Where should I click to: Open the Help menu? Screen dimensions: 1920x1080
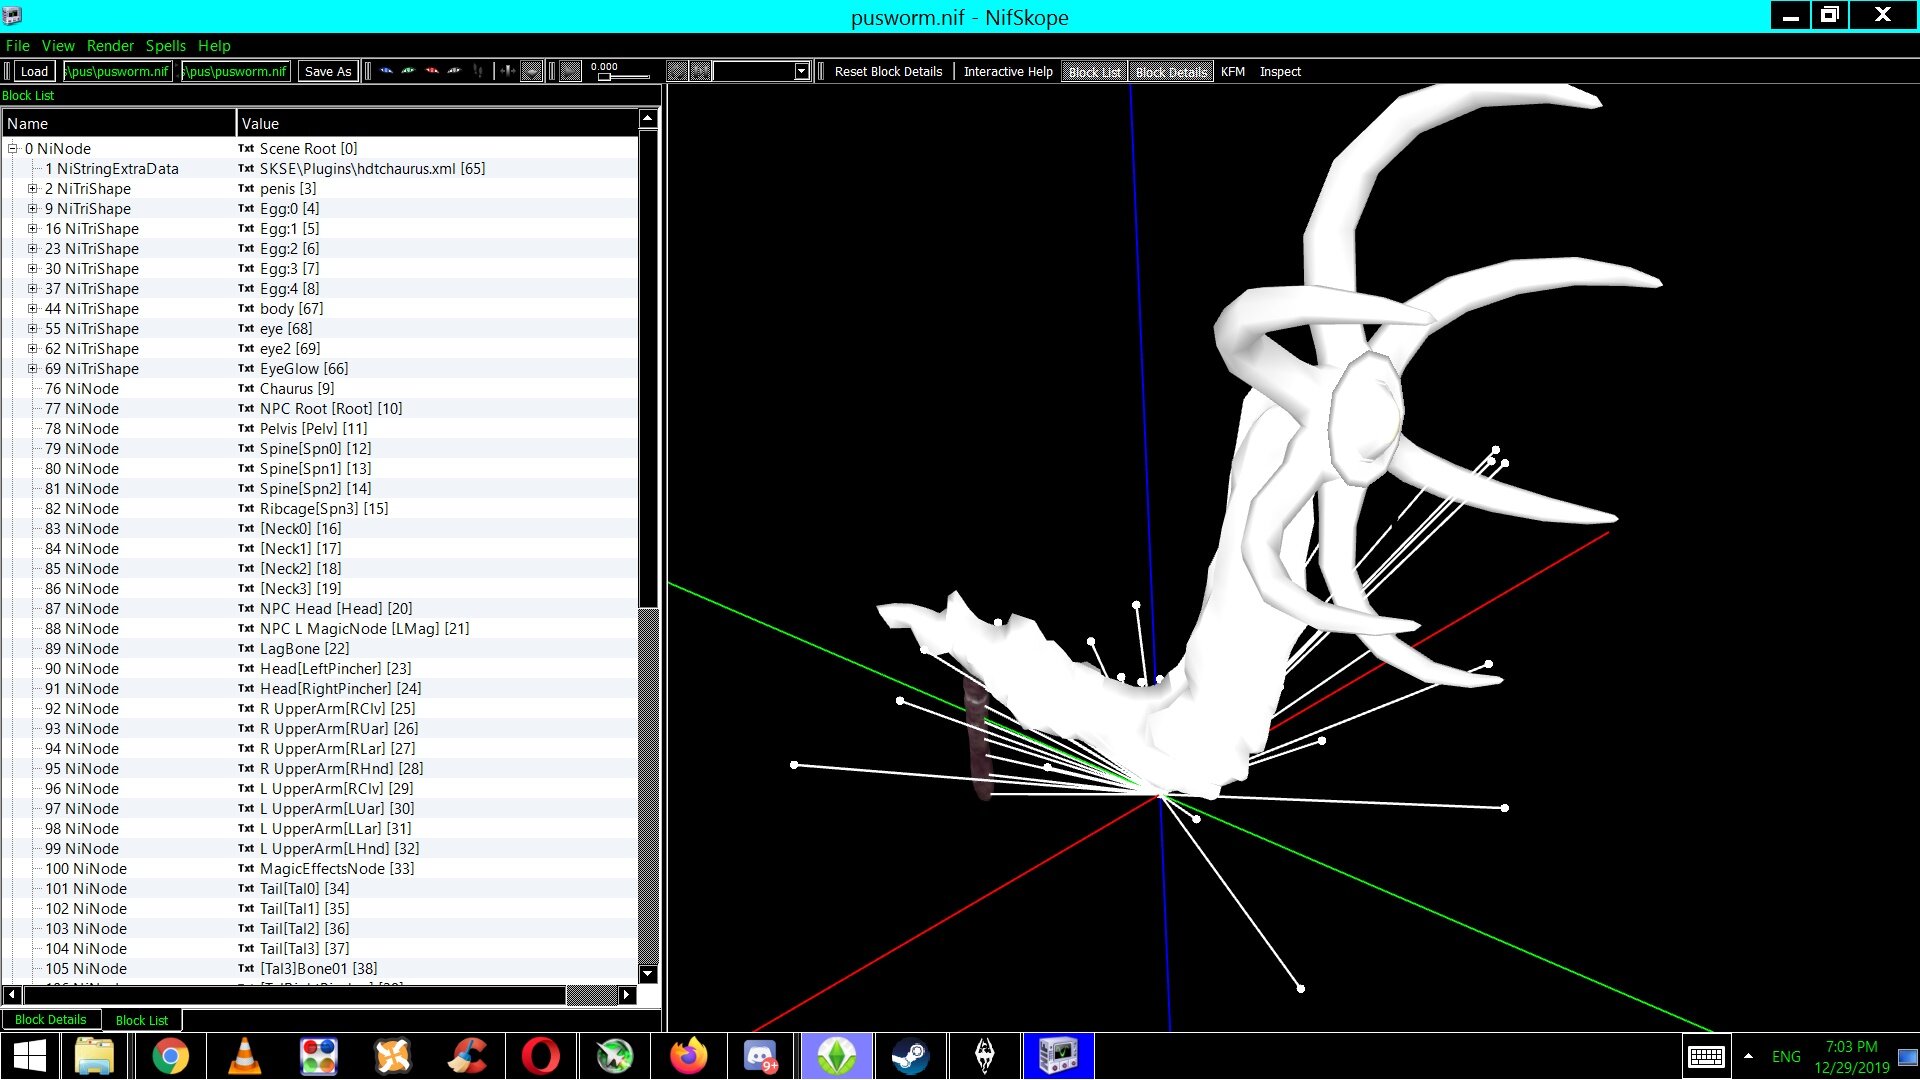[x=214, y=46]
